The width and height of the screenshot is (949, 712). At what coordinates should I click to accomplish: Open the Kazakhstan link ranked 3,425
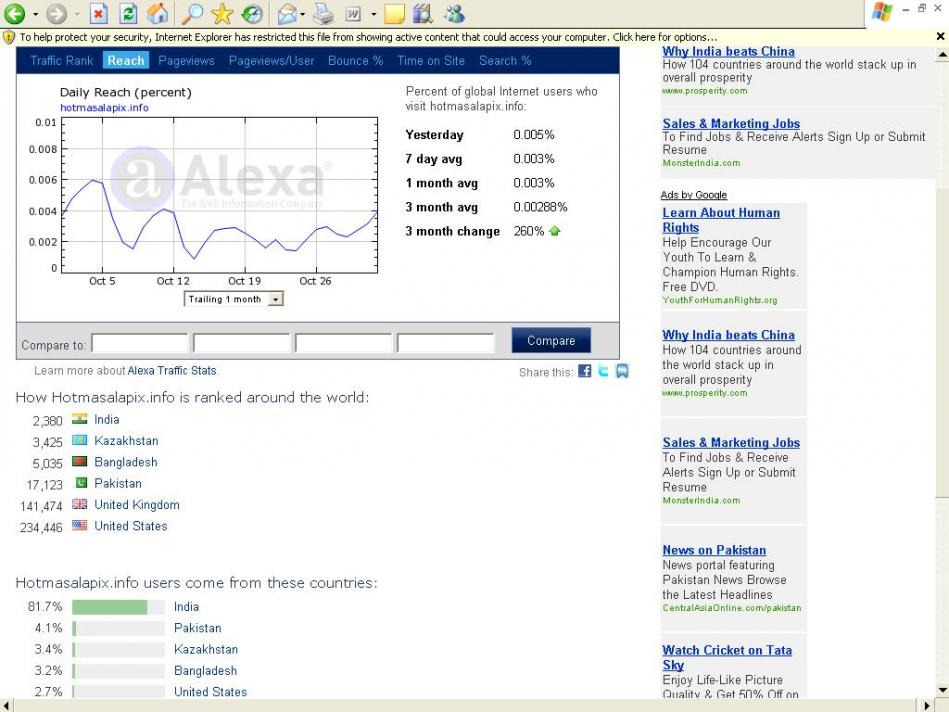click(x=126, y=441)
